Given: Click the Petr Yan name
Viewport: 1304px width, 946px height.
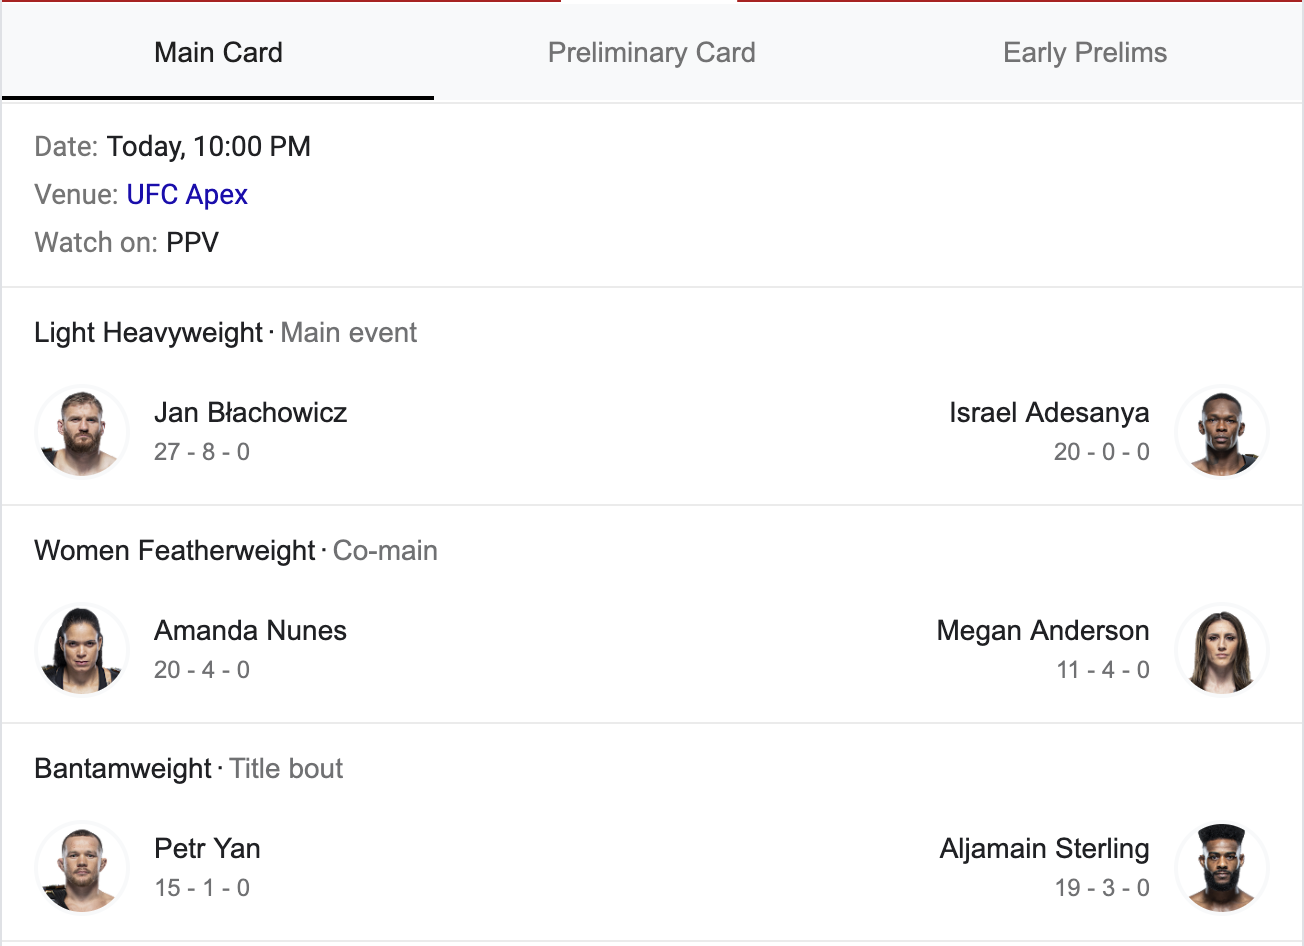Looking at the screenshot, I should 207,849.
